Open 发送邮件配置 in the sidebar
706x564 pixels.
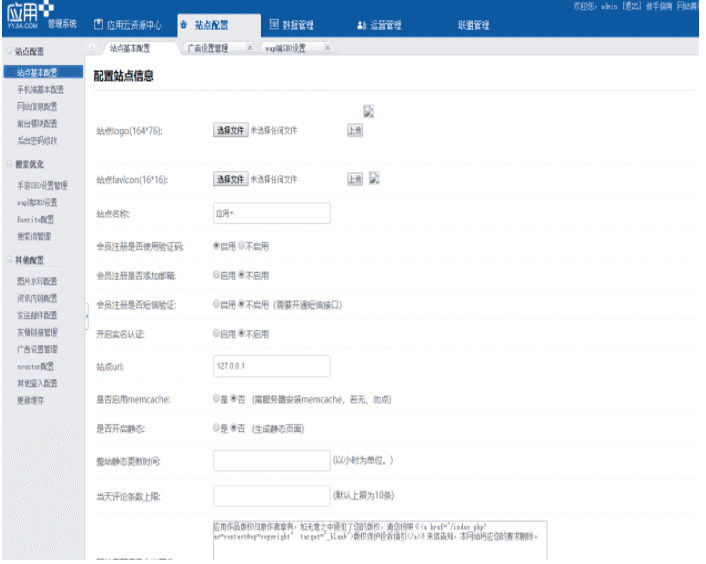point(37,316)
